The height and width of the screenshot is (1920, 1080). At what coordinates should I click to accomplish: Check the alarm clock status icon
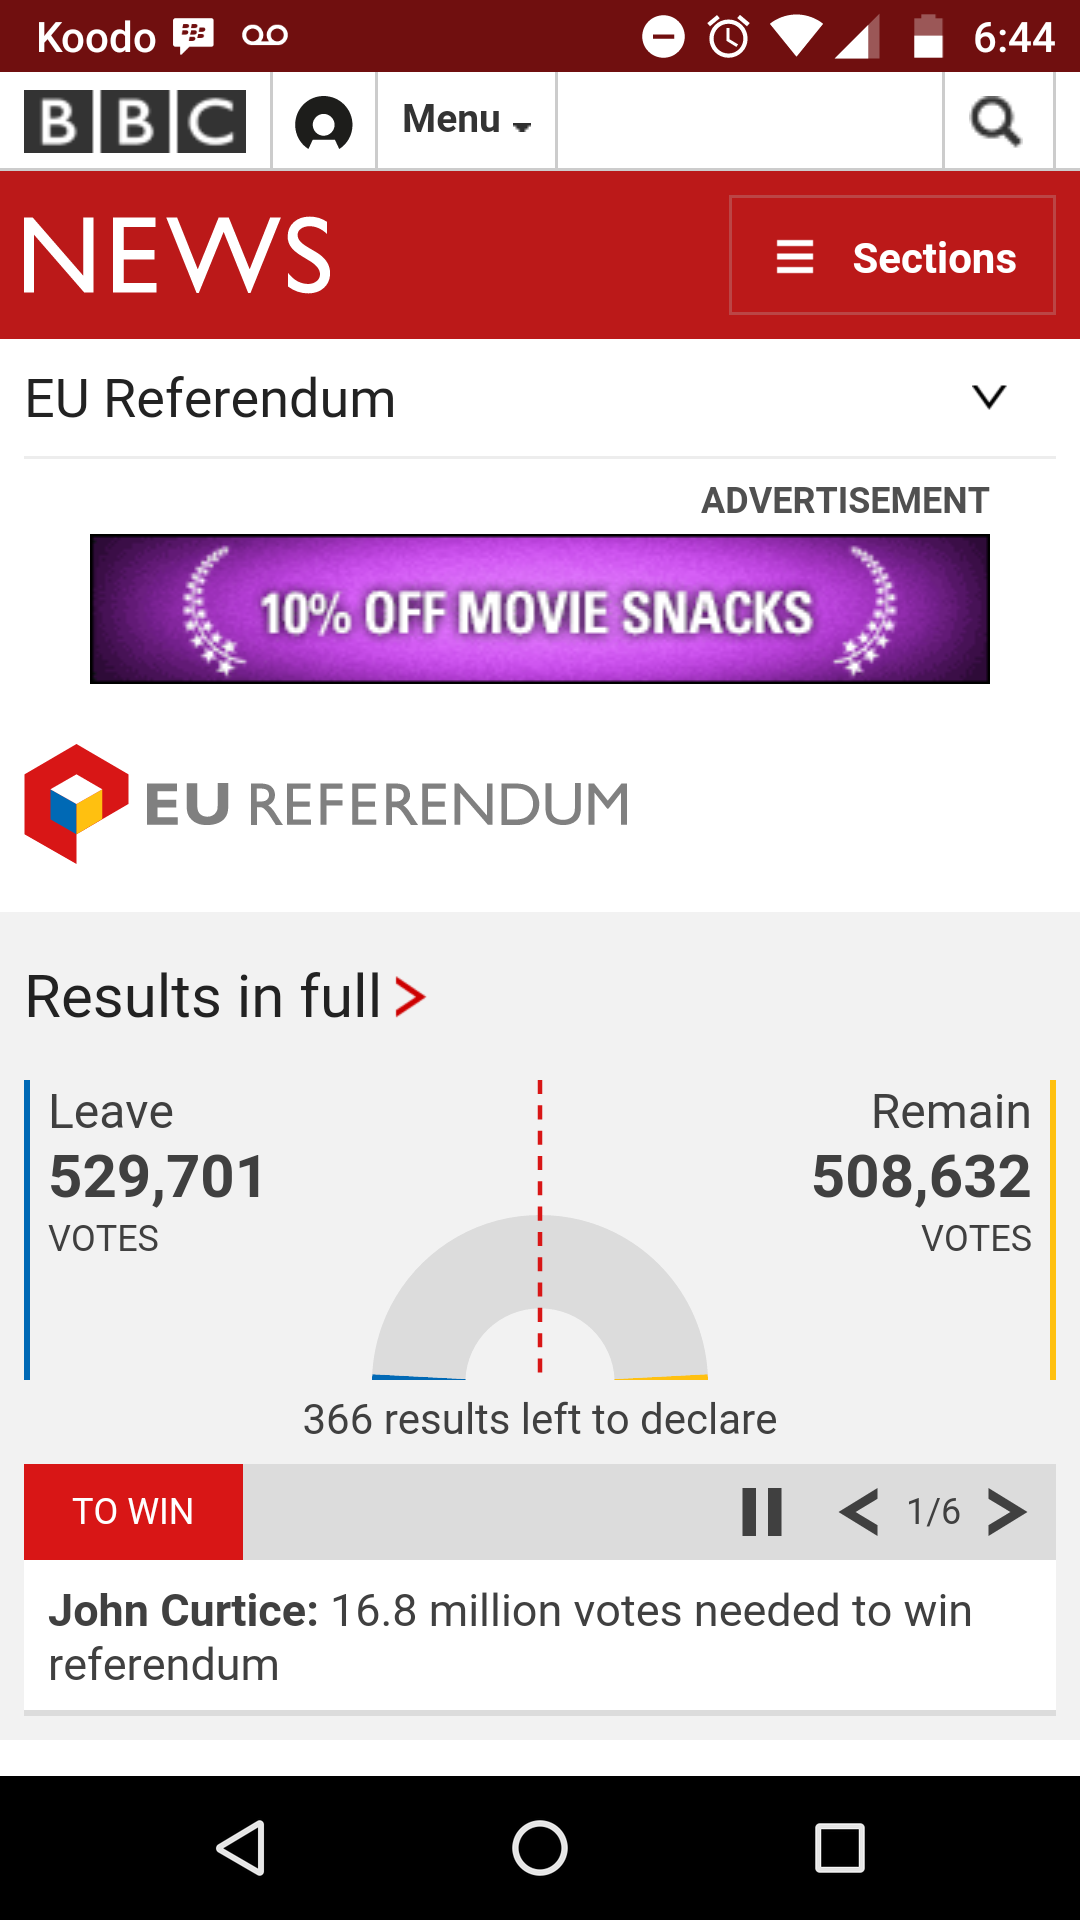click(x=729, y=37)
